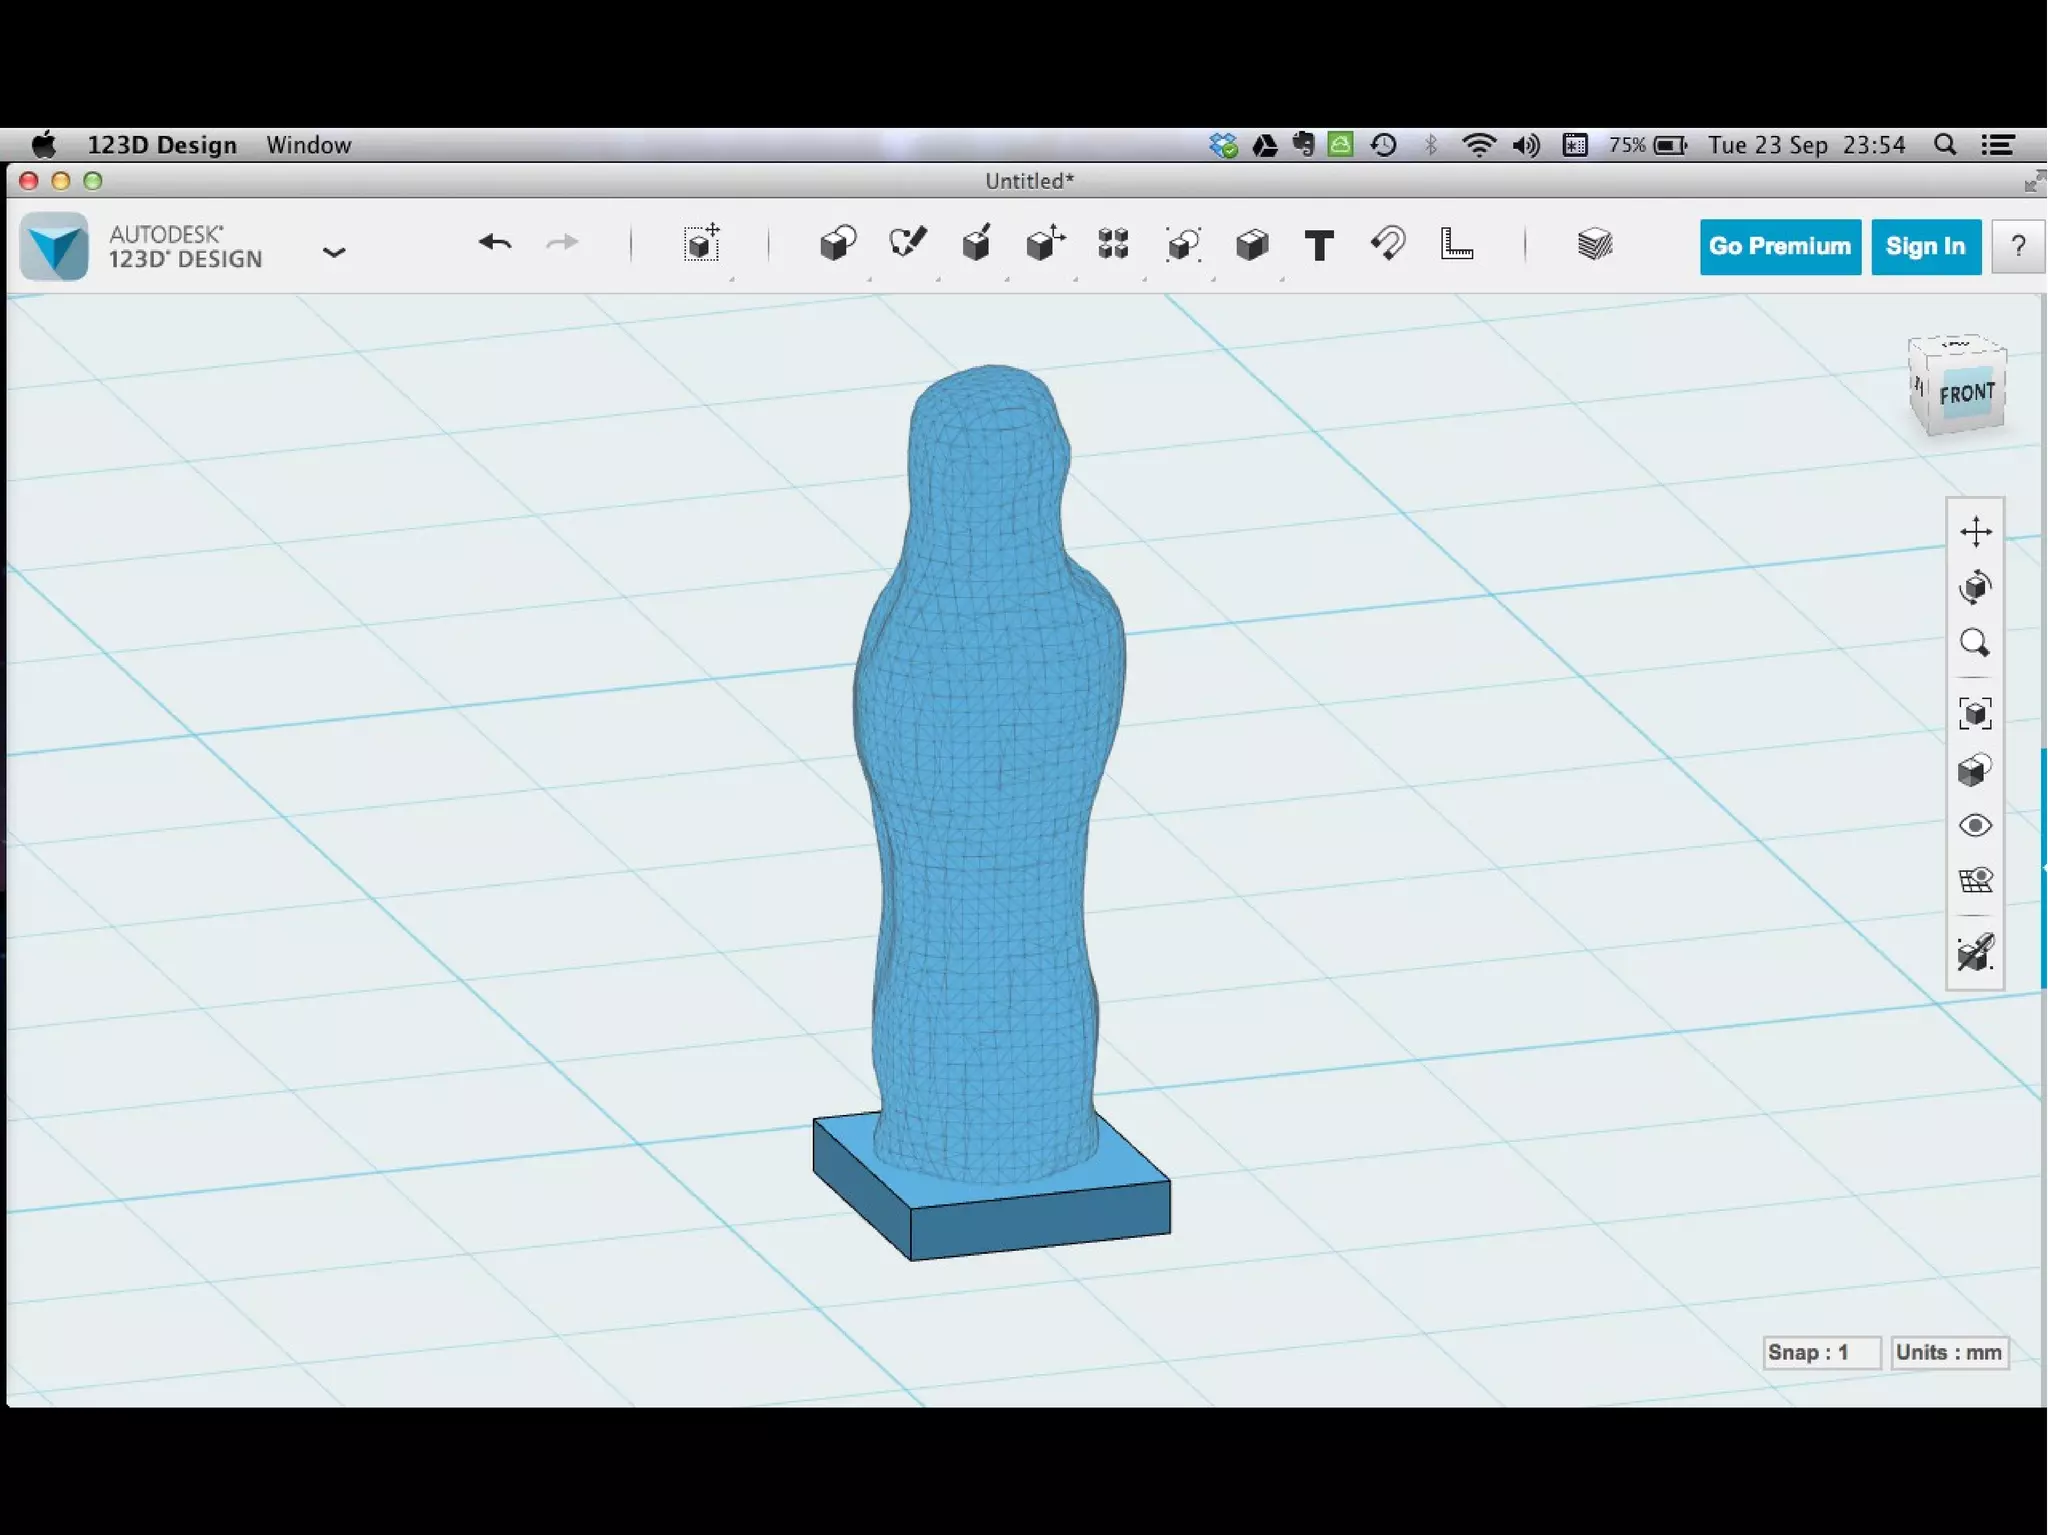Viewport: 2048px width, 1535px height.
Task: Toggle the eye visibility icon
Action: pos(1975,825)
